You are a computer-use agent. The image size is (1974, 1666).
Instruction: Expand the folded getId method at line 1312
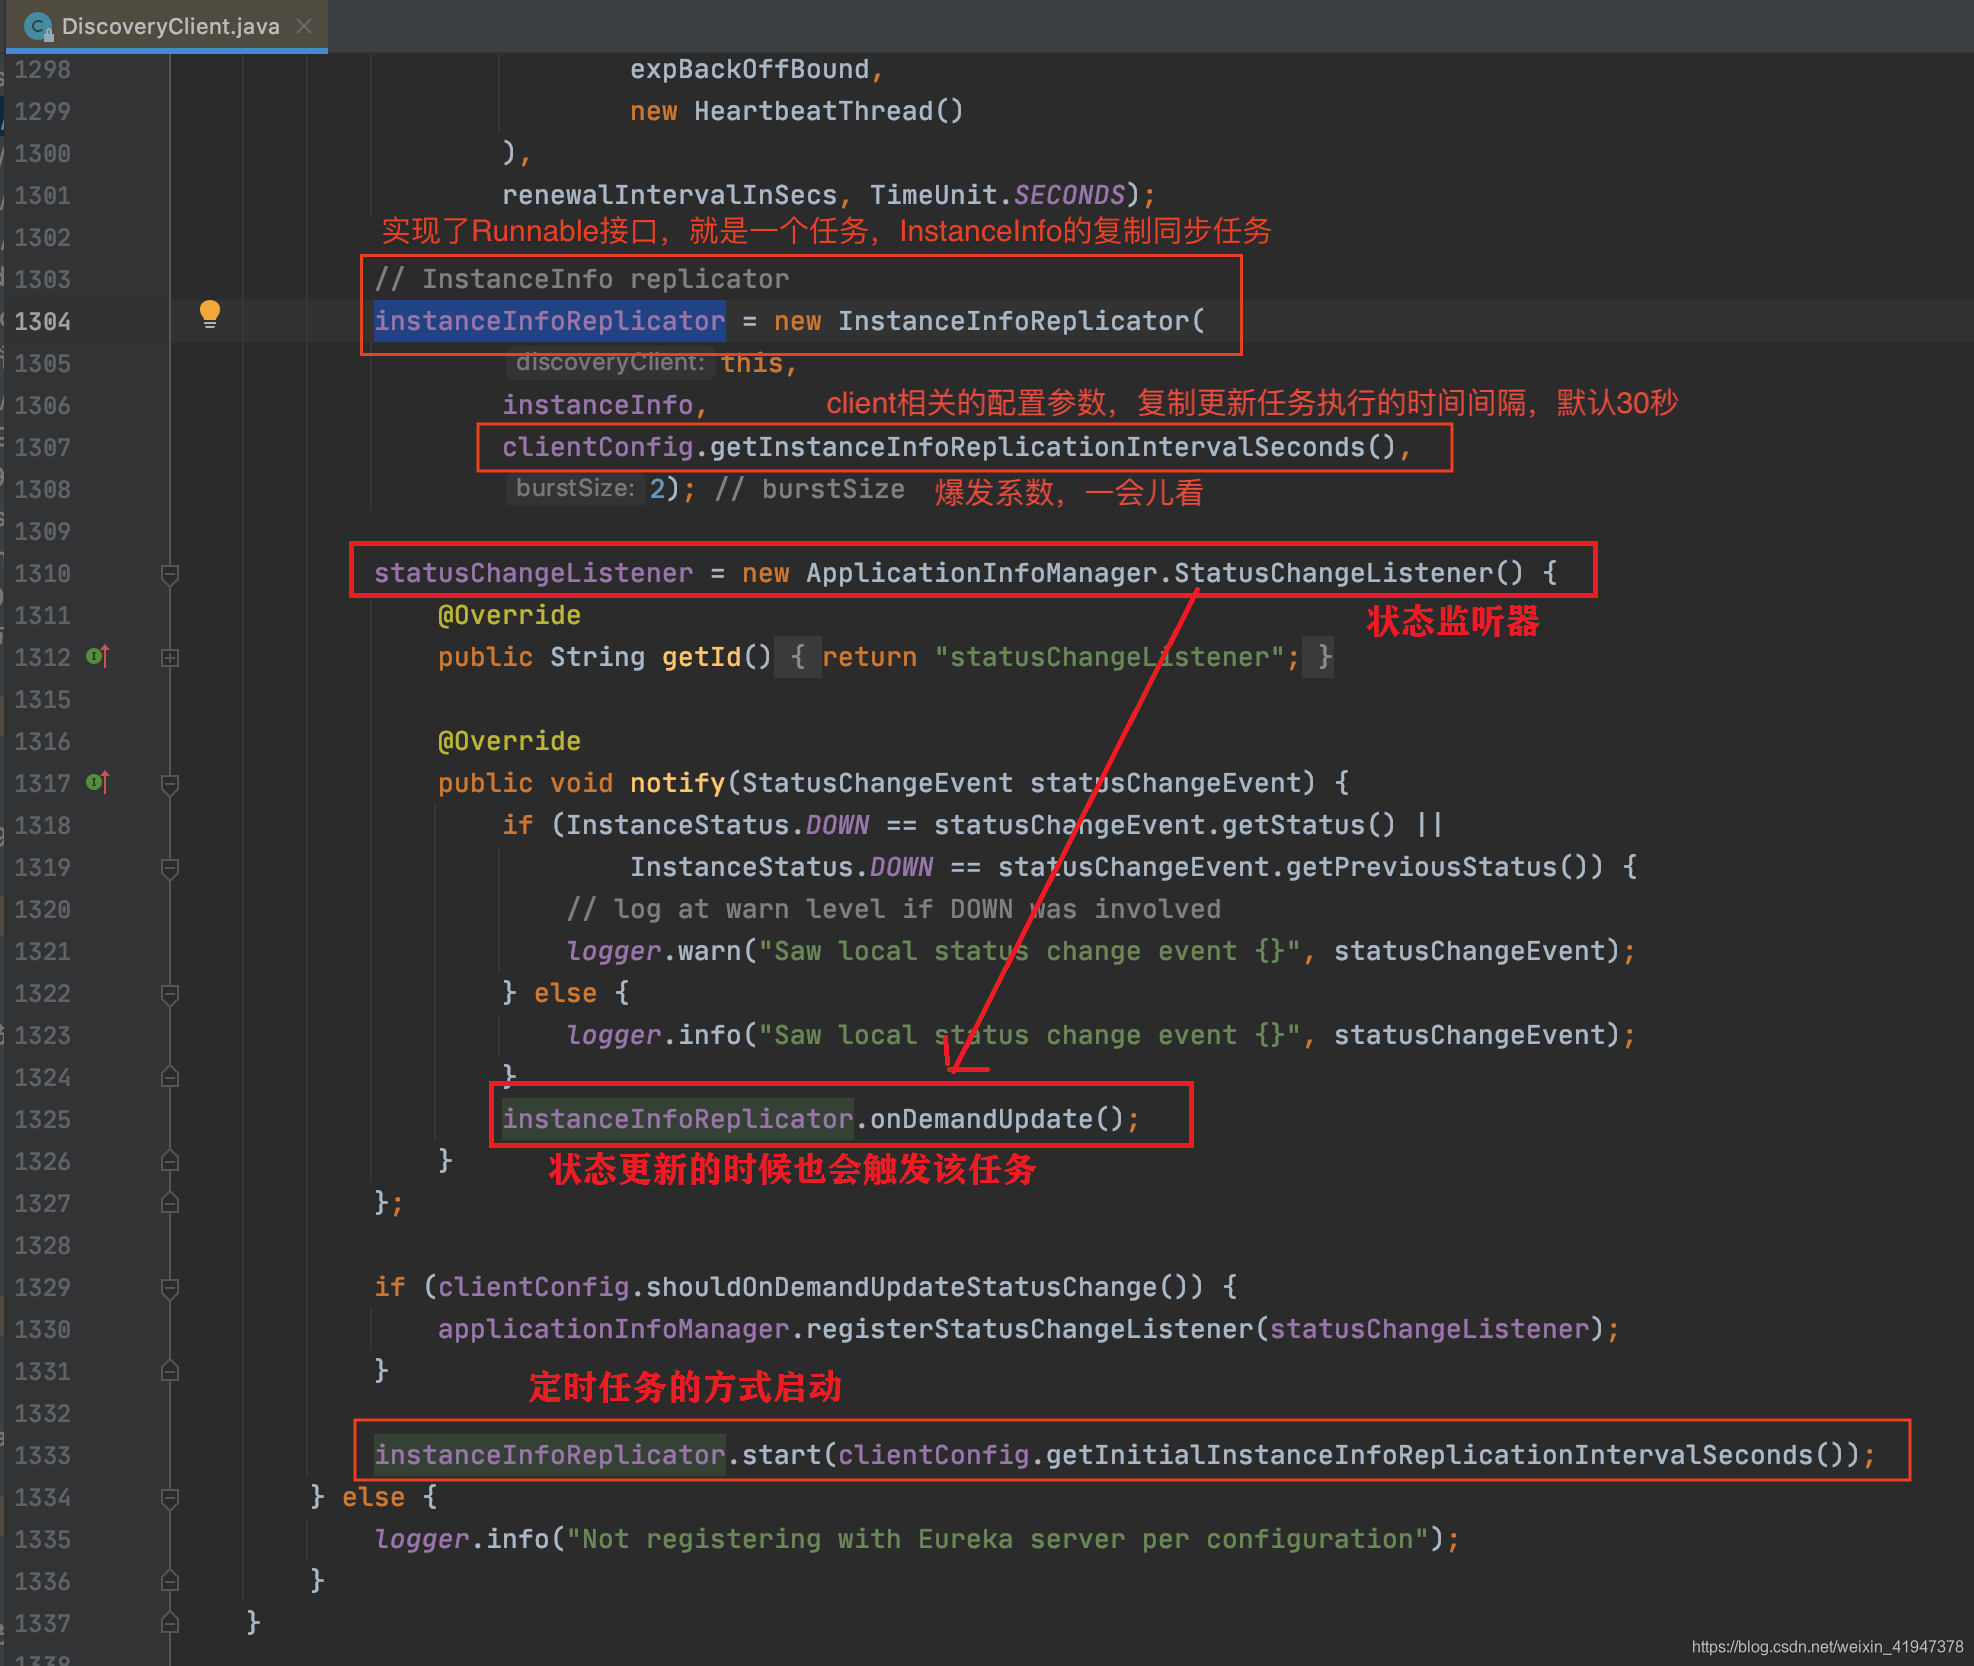[170, 658]
